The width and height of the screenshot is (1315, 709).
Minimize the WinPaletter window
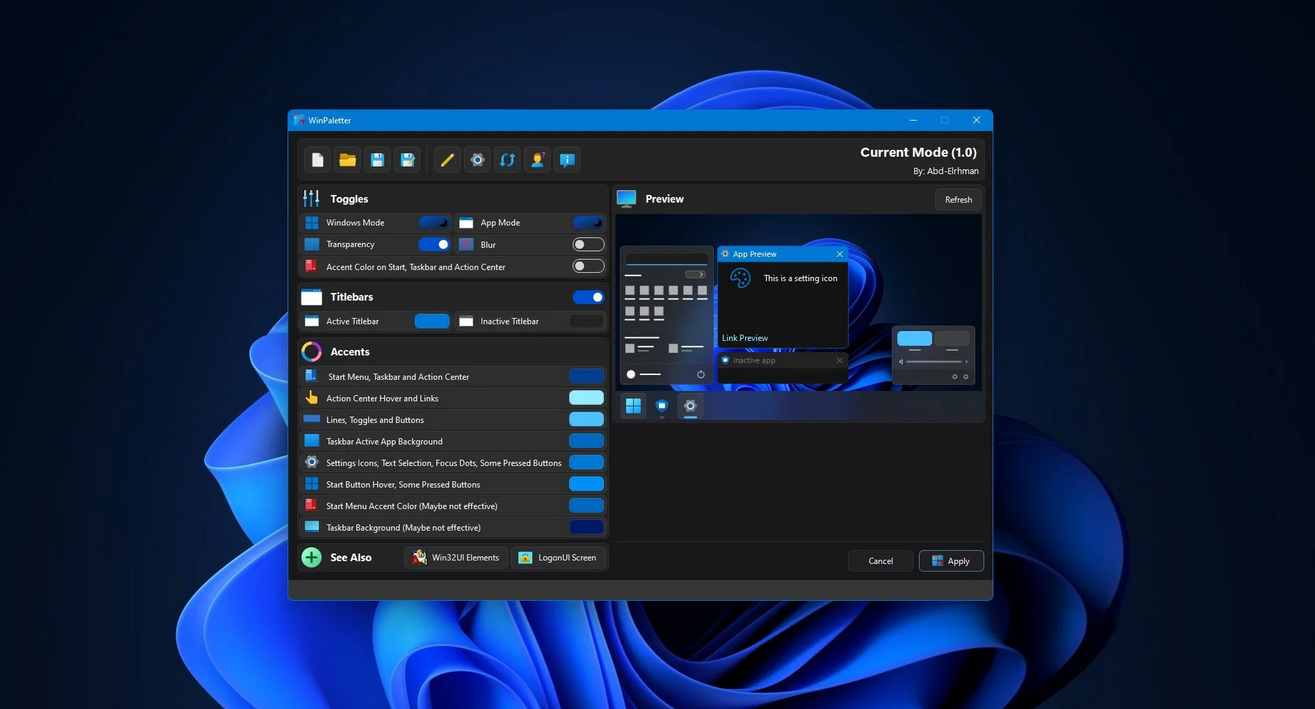913,120
